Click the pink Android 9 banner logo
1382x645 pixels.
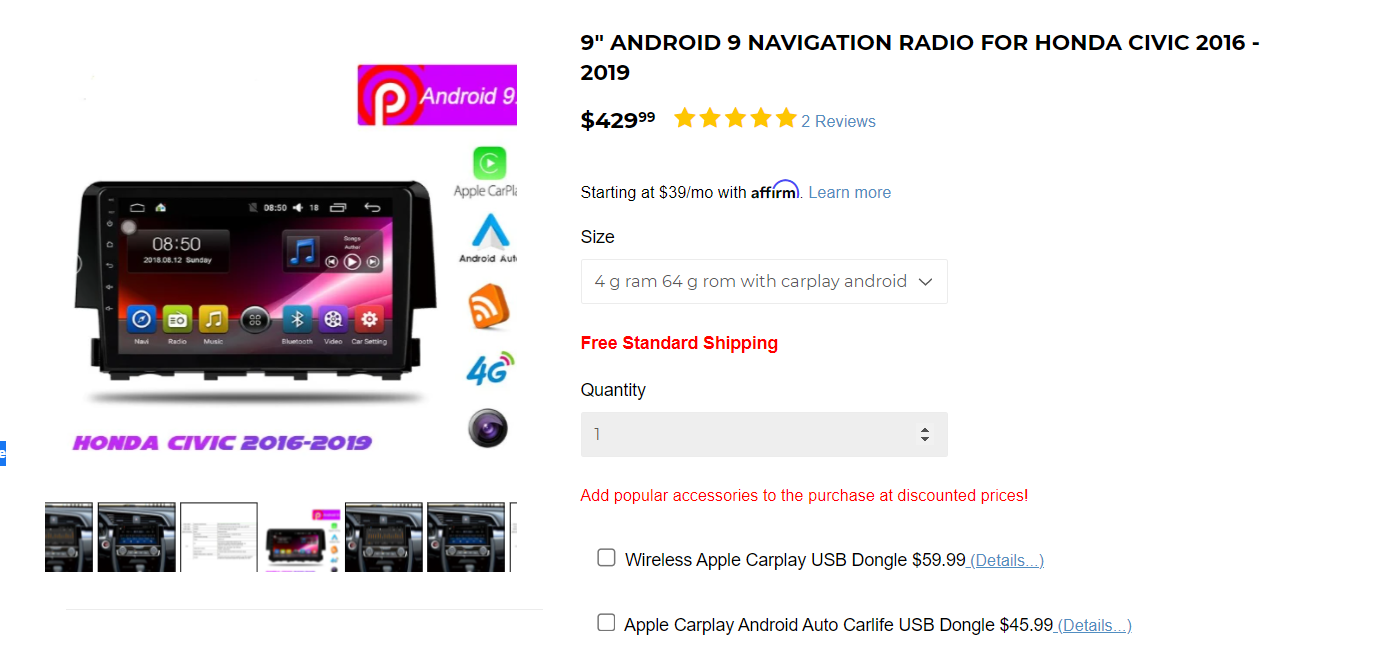[x=437, y=95]
